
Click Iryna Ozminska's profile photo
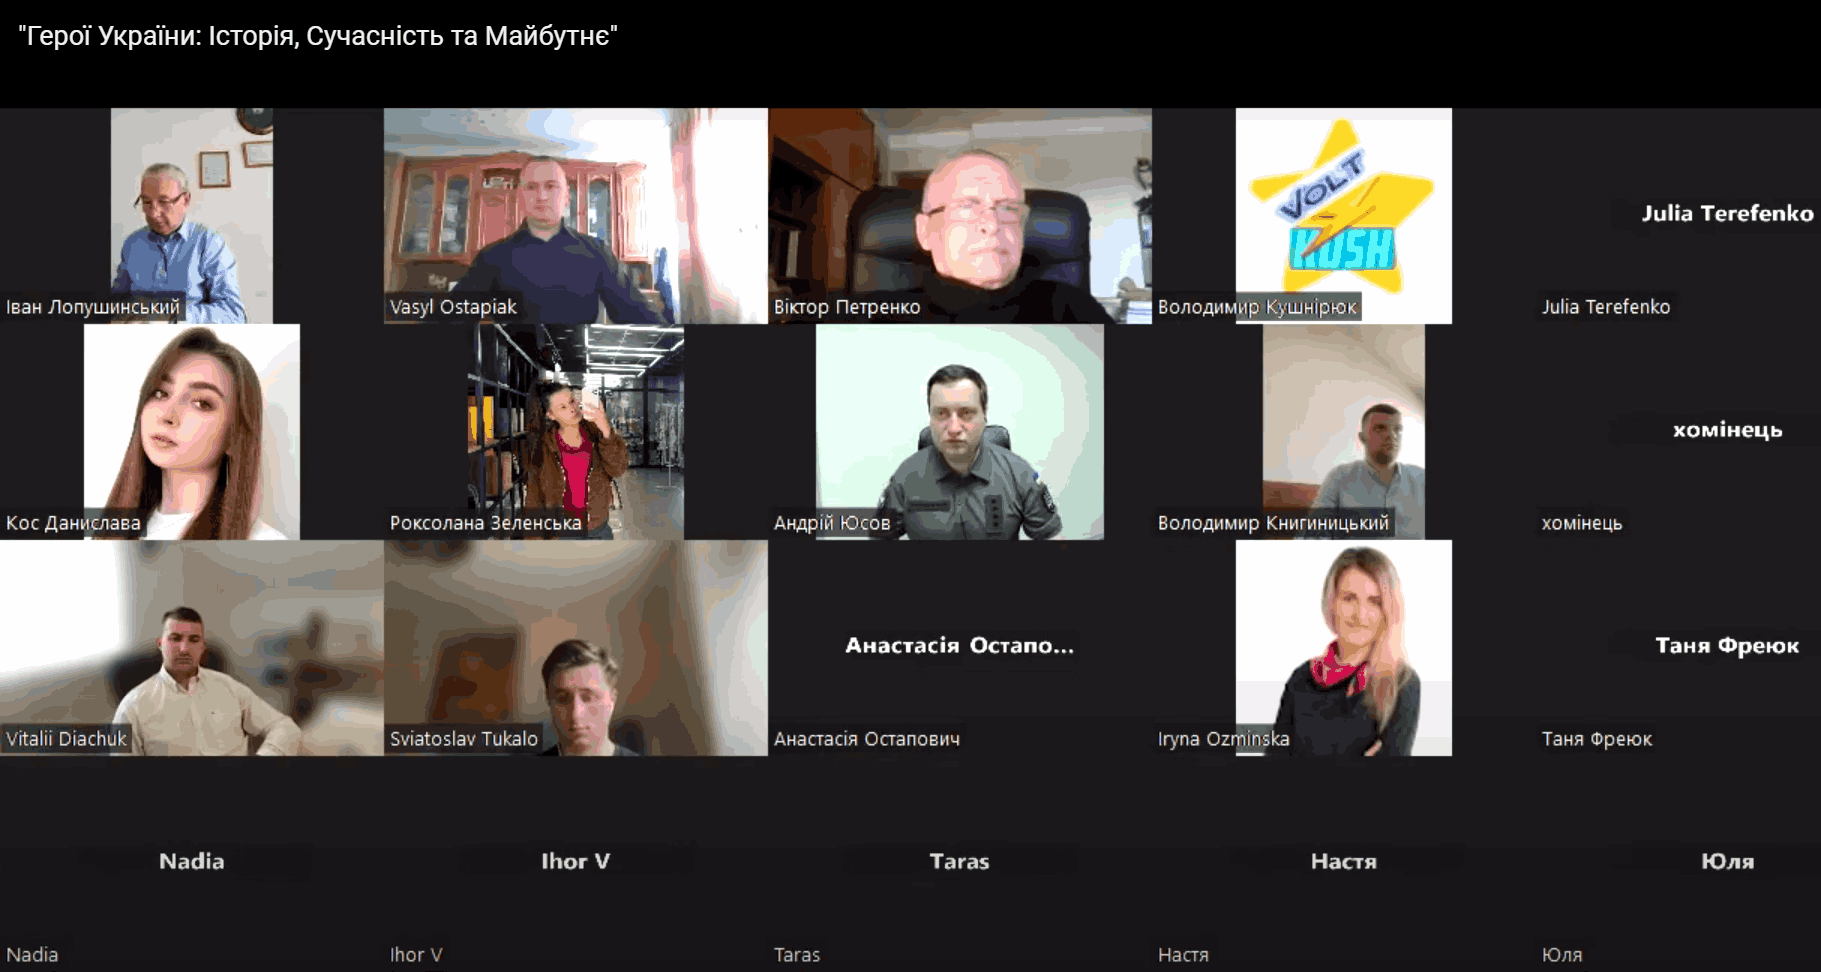[x=1344, y=647]
